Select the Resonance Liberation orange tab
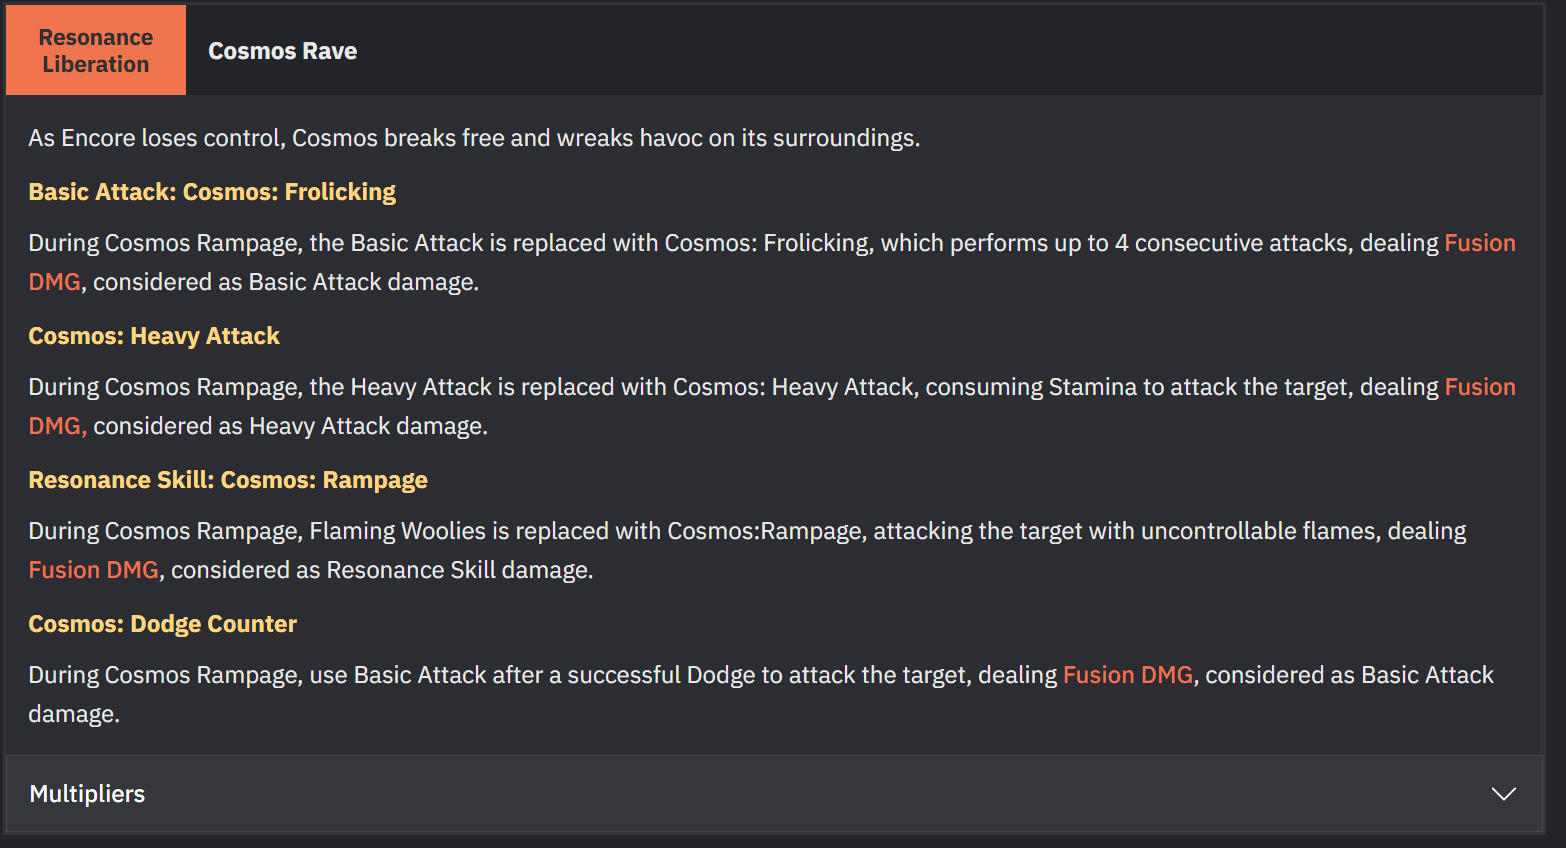This screenshot has width=1566, height=848. point(96,50)
